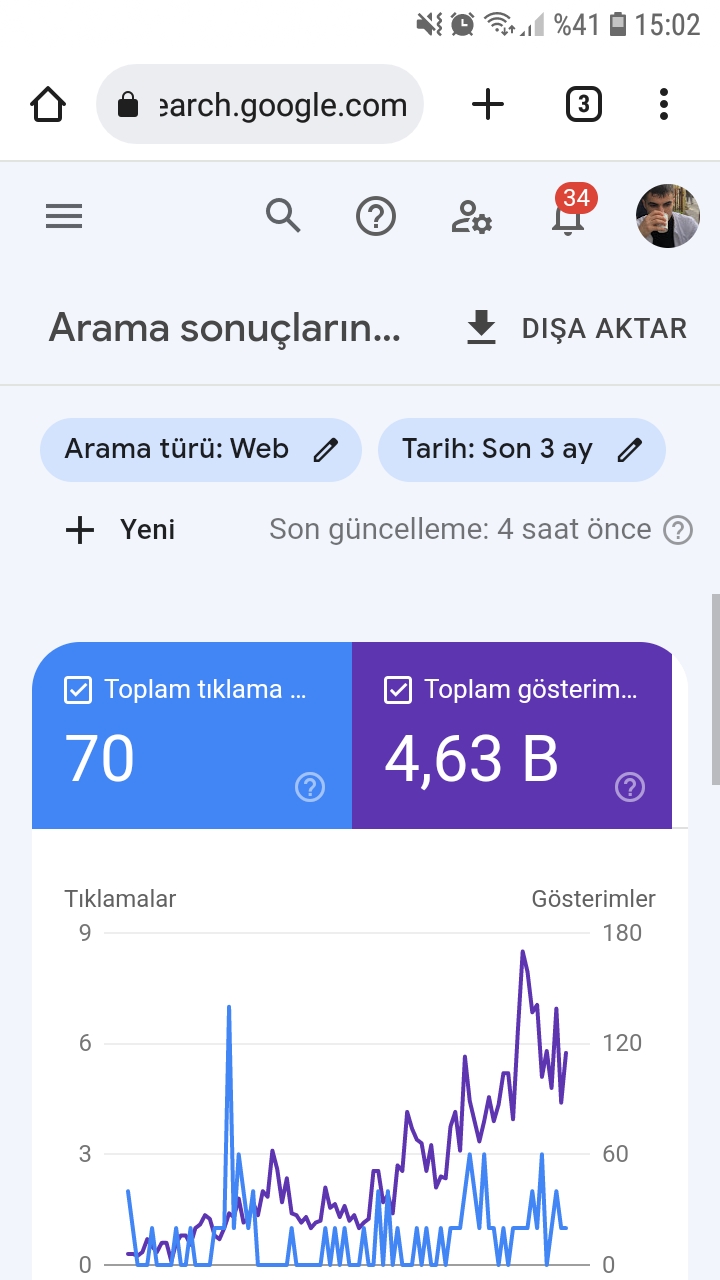Tap the search magnifier icon
Image resolution: width=720 pixels, height=1280 pixels.
click(x=283, y=215)
